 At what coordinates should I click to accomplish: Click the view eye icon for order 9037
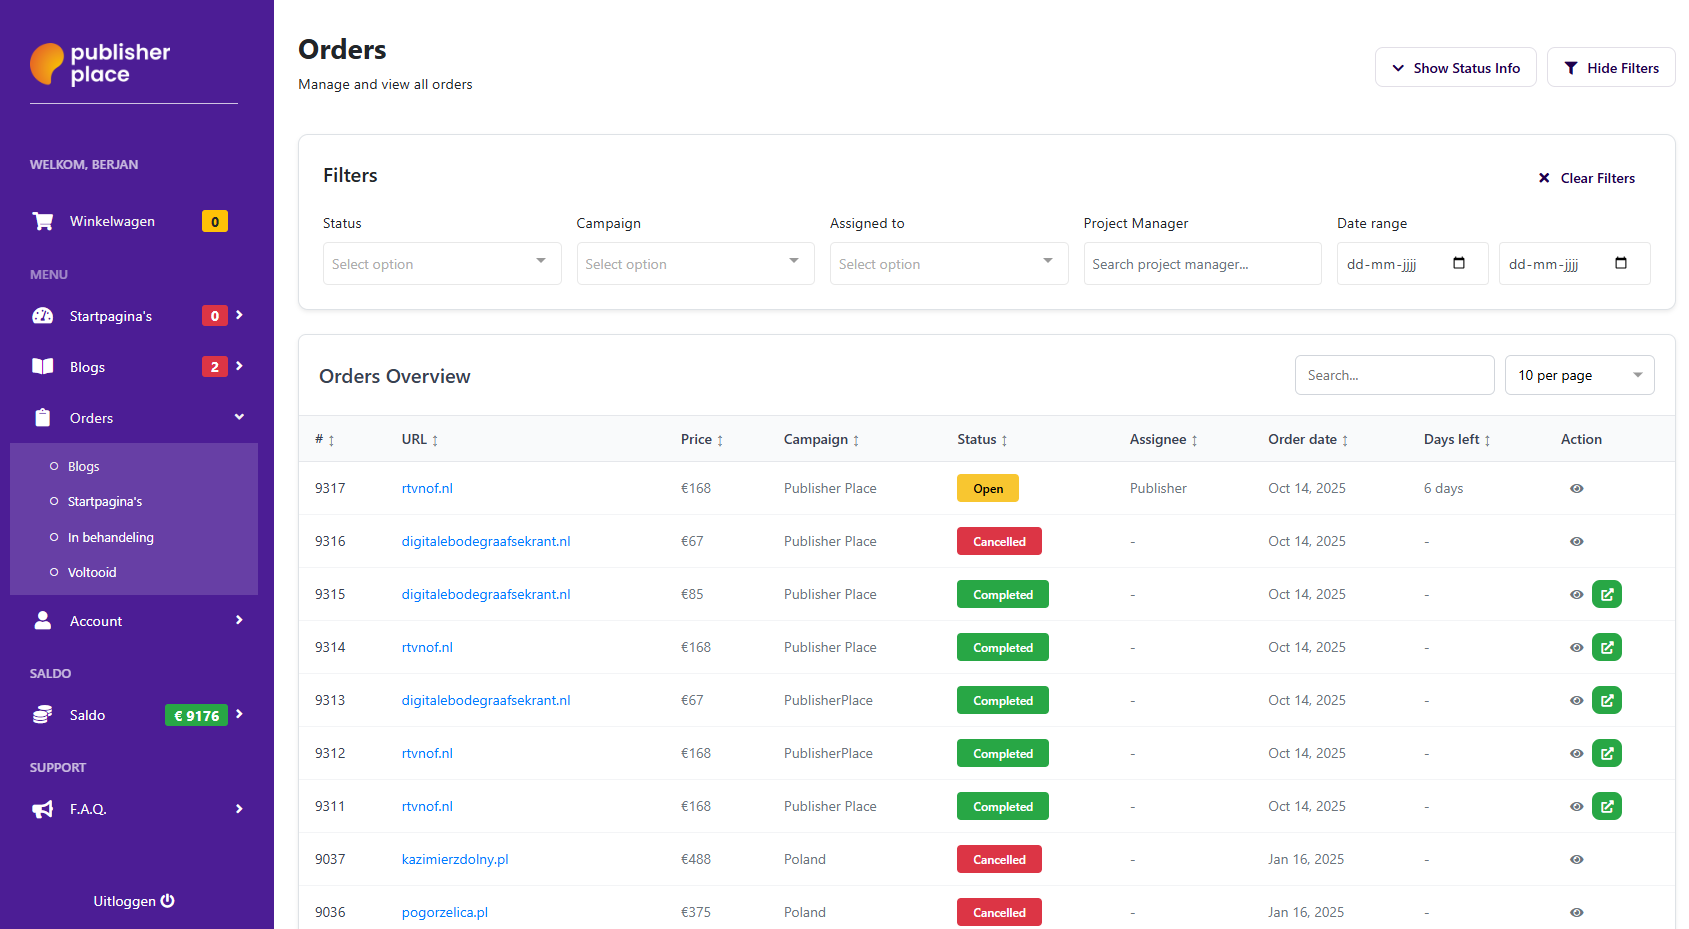coord(1576,860)
